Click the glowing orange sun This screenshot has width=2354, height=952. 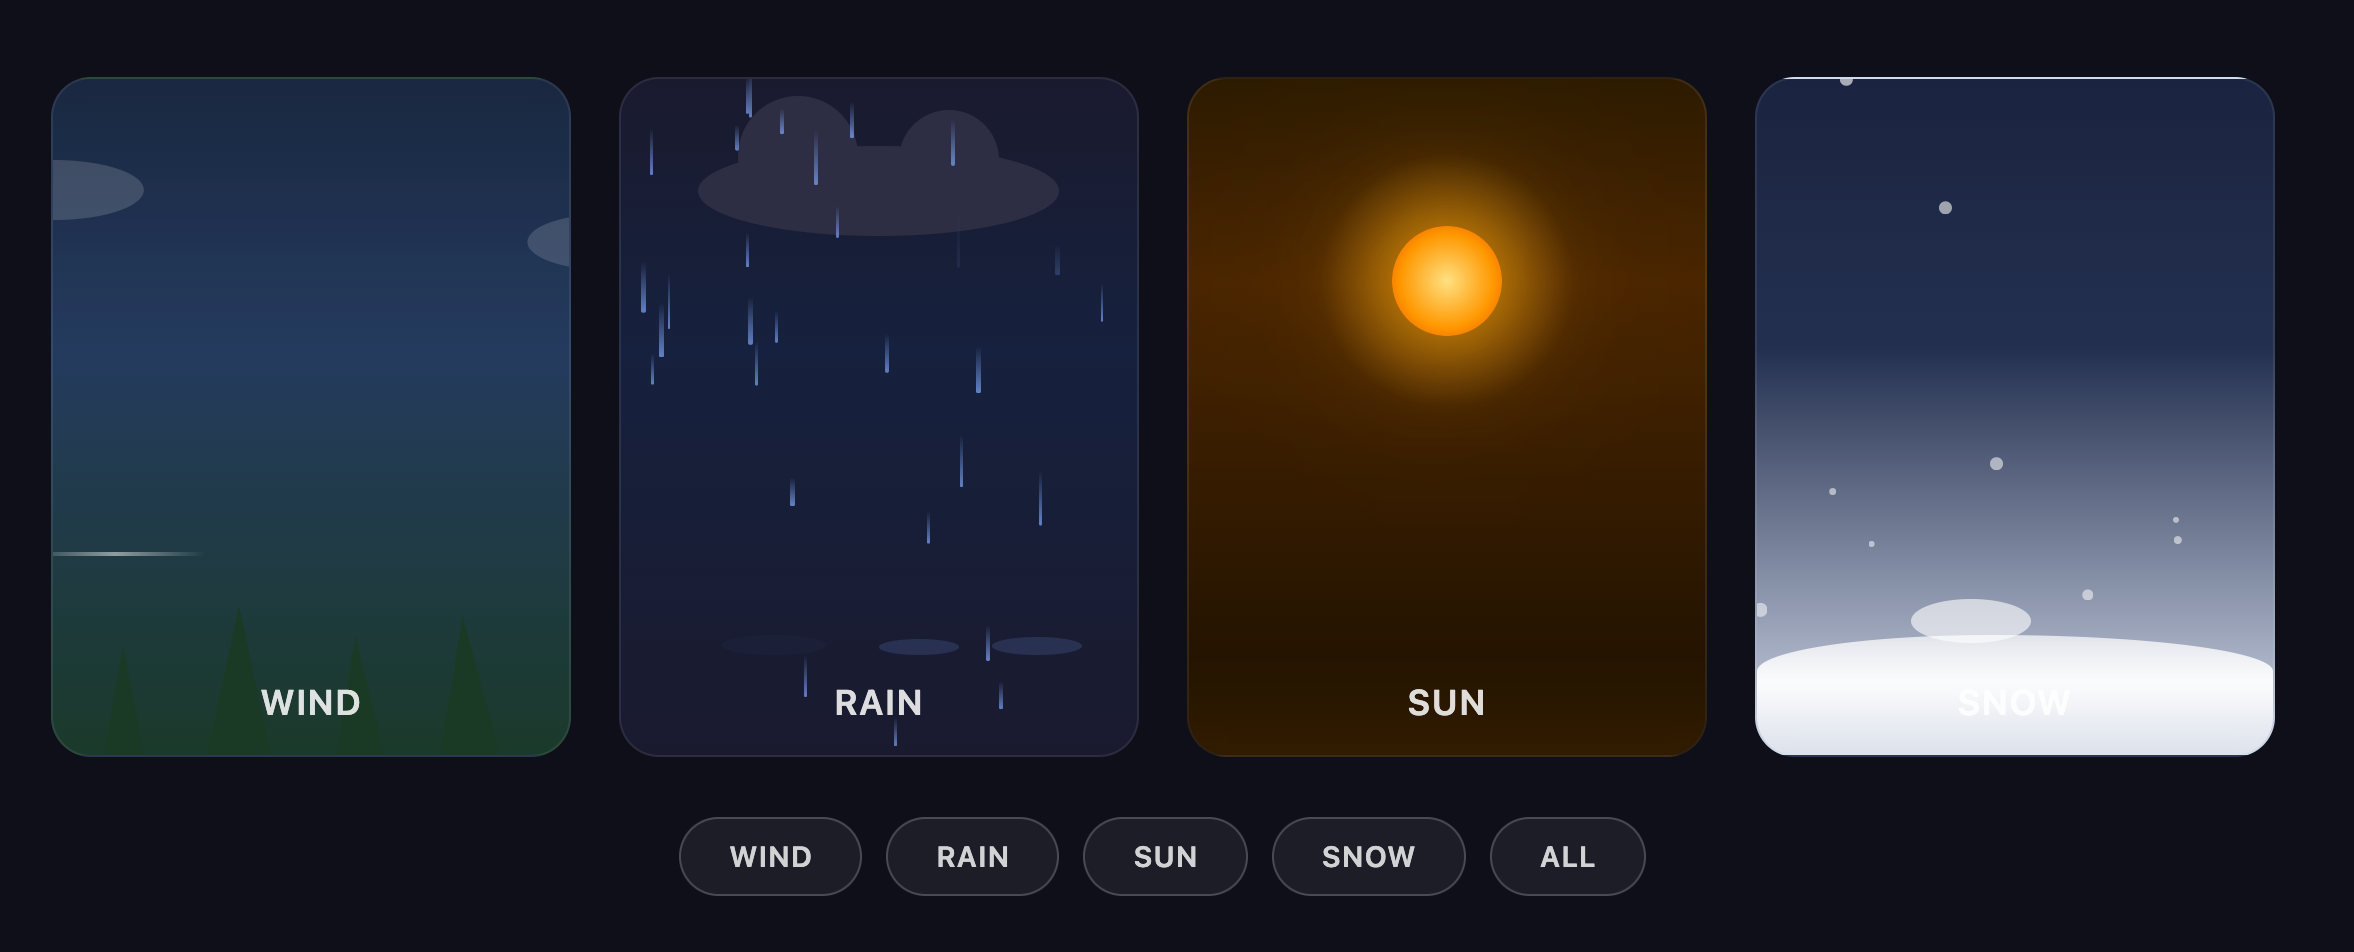pyautogui.click(x=1447, y=281)
